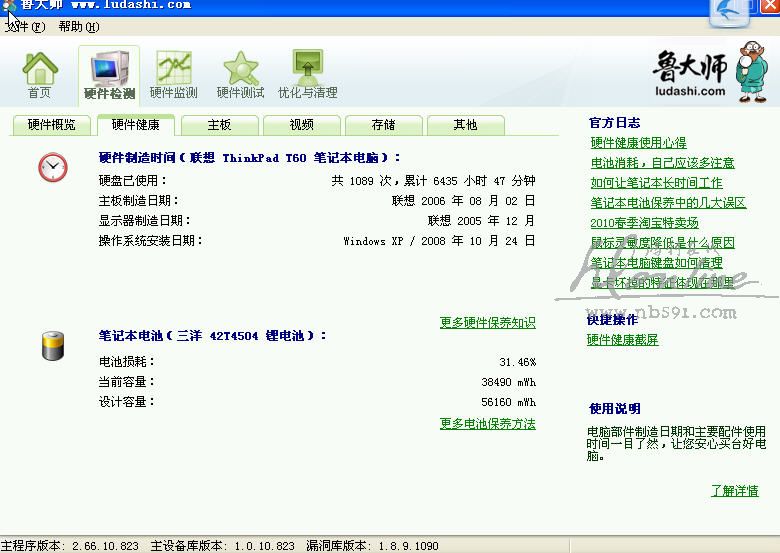780x553 pixels.
Task: Click the 硬件健康截屏 shortcut link
Action: [x=622, y=340]
